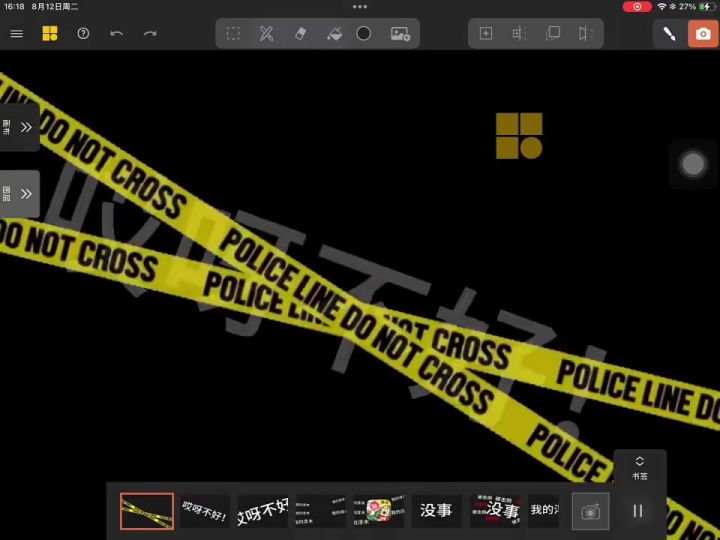The height and width of the screenshot is (540, 720).
Task: Open the help question mark
Action: pos(83,34)
